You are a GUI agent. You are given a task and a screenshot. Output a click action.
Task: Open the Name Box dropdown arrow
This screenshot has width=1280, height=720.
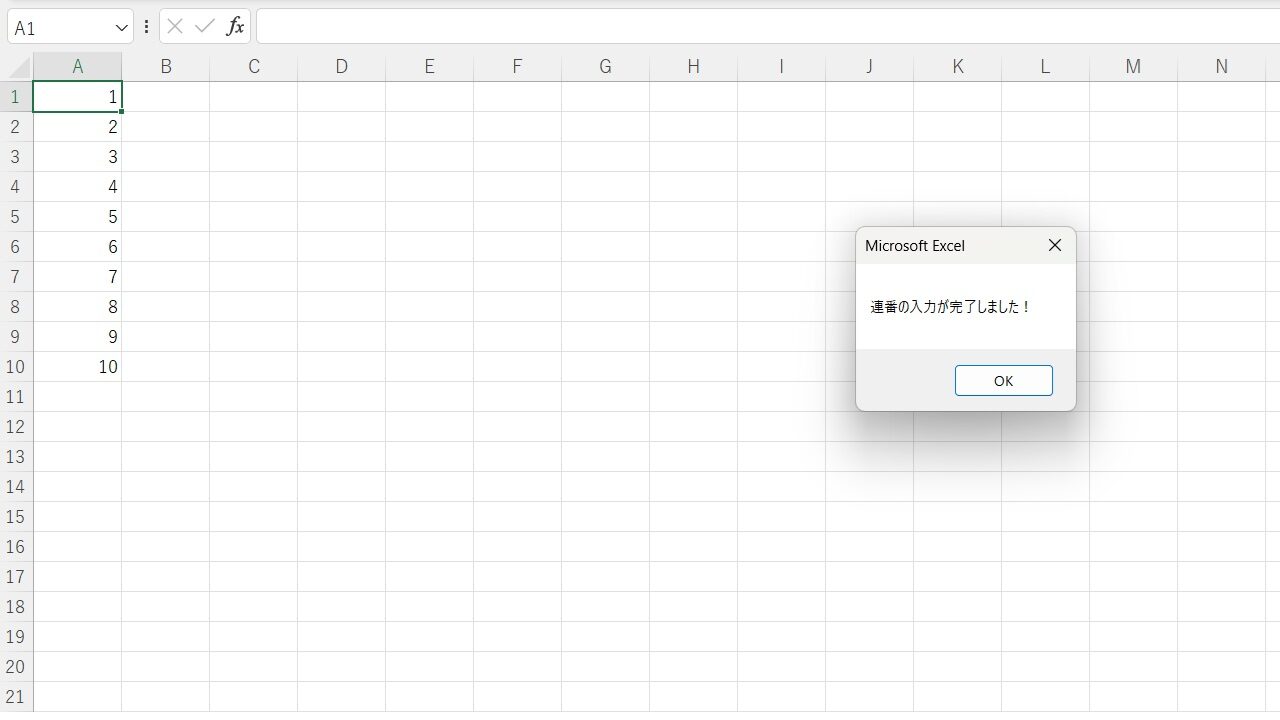[122, 28]
